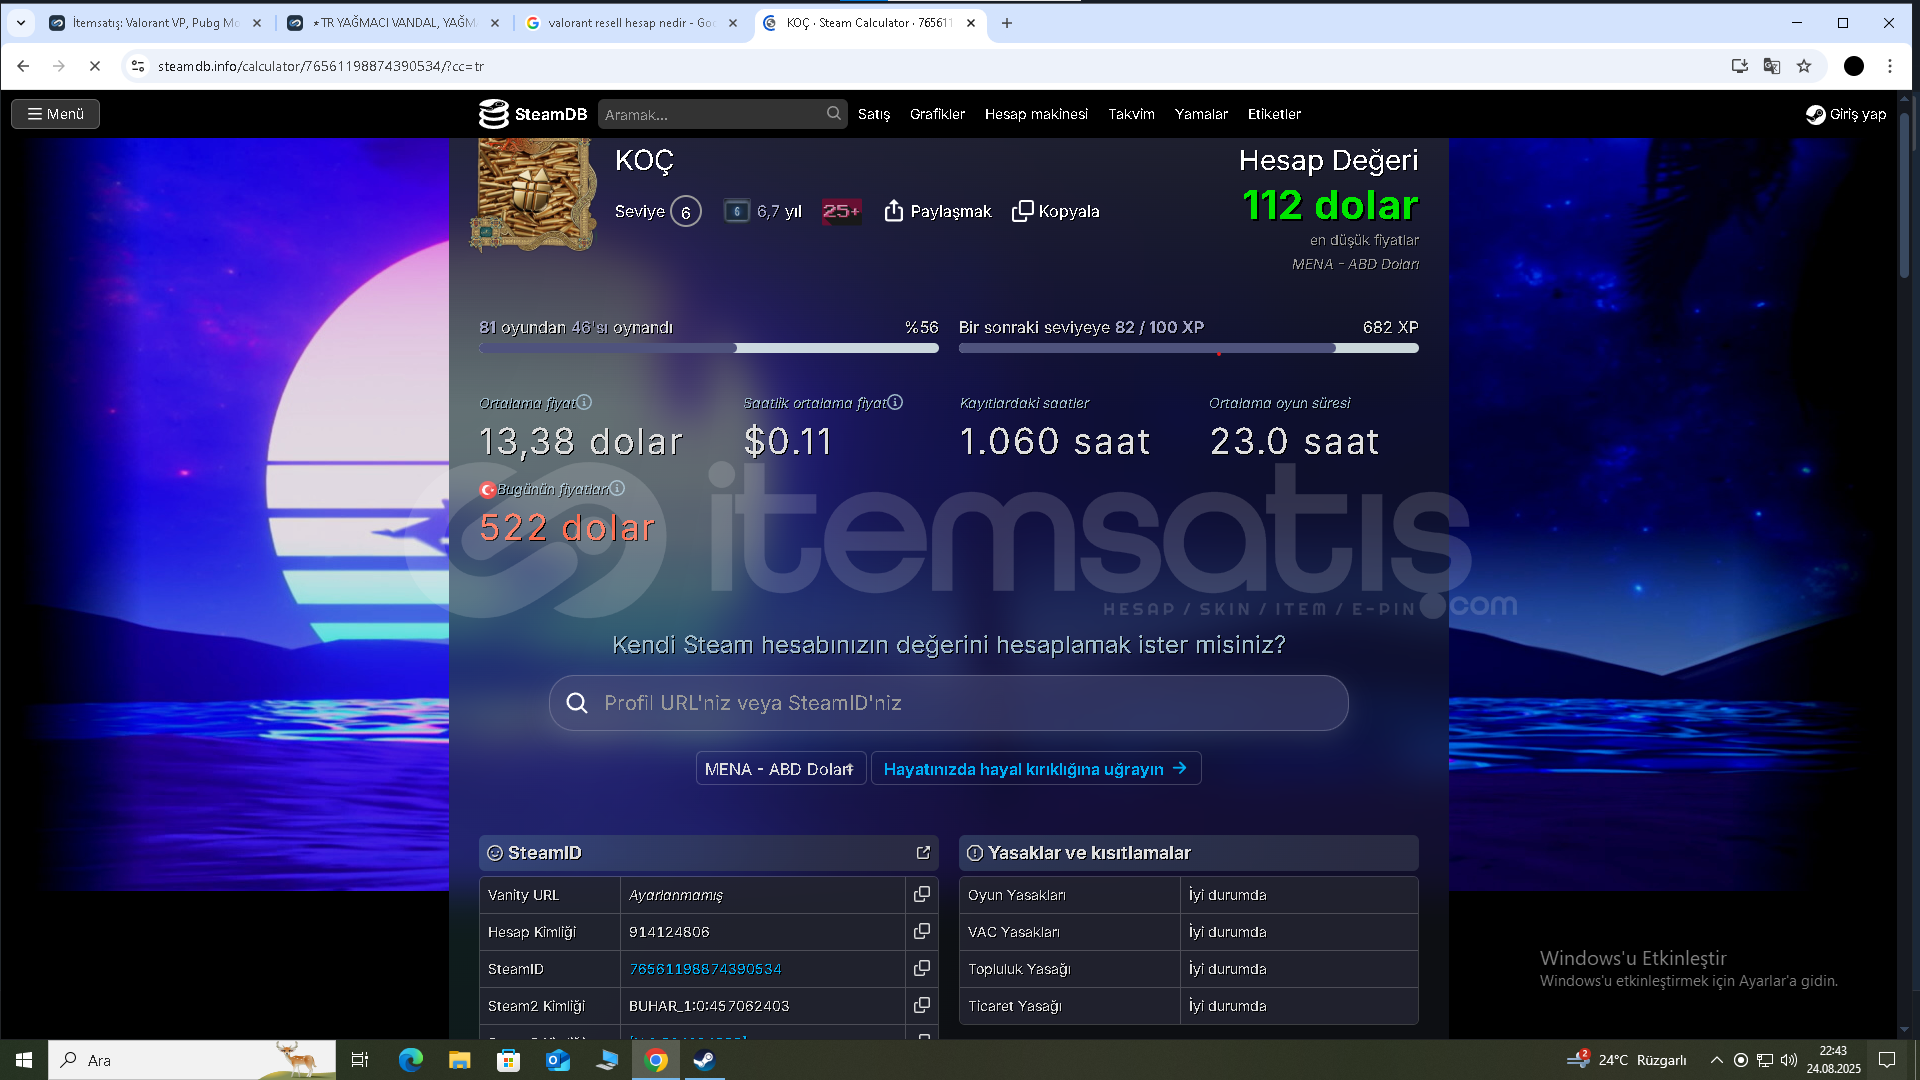Install app icon in address bar
Viewport: 1920px width, 1080px height.
(1739, 66)
